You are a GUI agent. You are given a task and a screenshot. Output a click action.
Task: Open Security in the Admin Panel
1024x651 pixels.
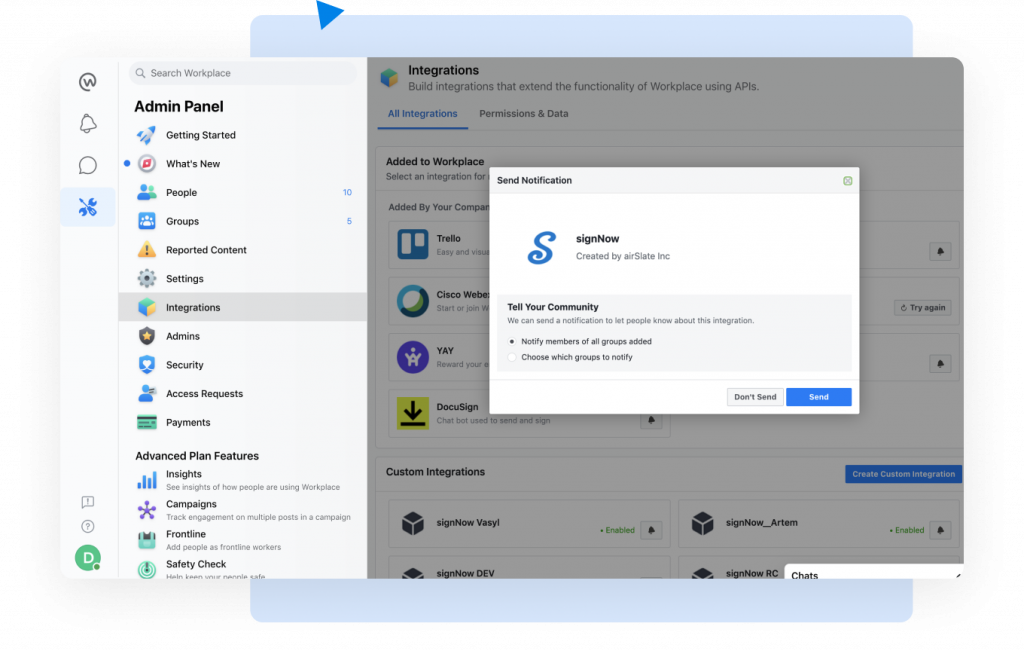[185, 365]
